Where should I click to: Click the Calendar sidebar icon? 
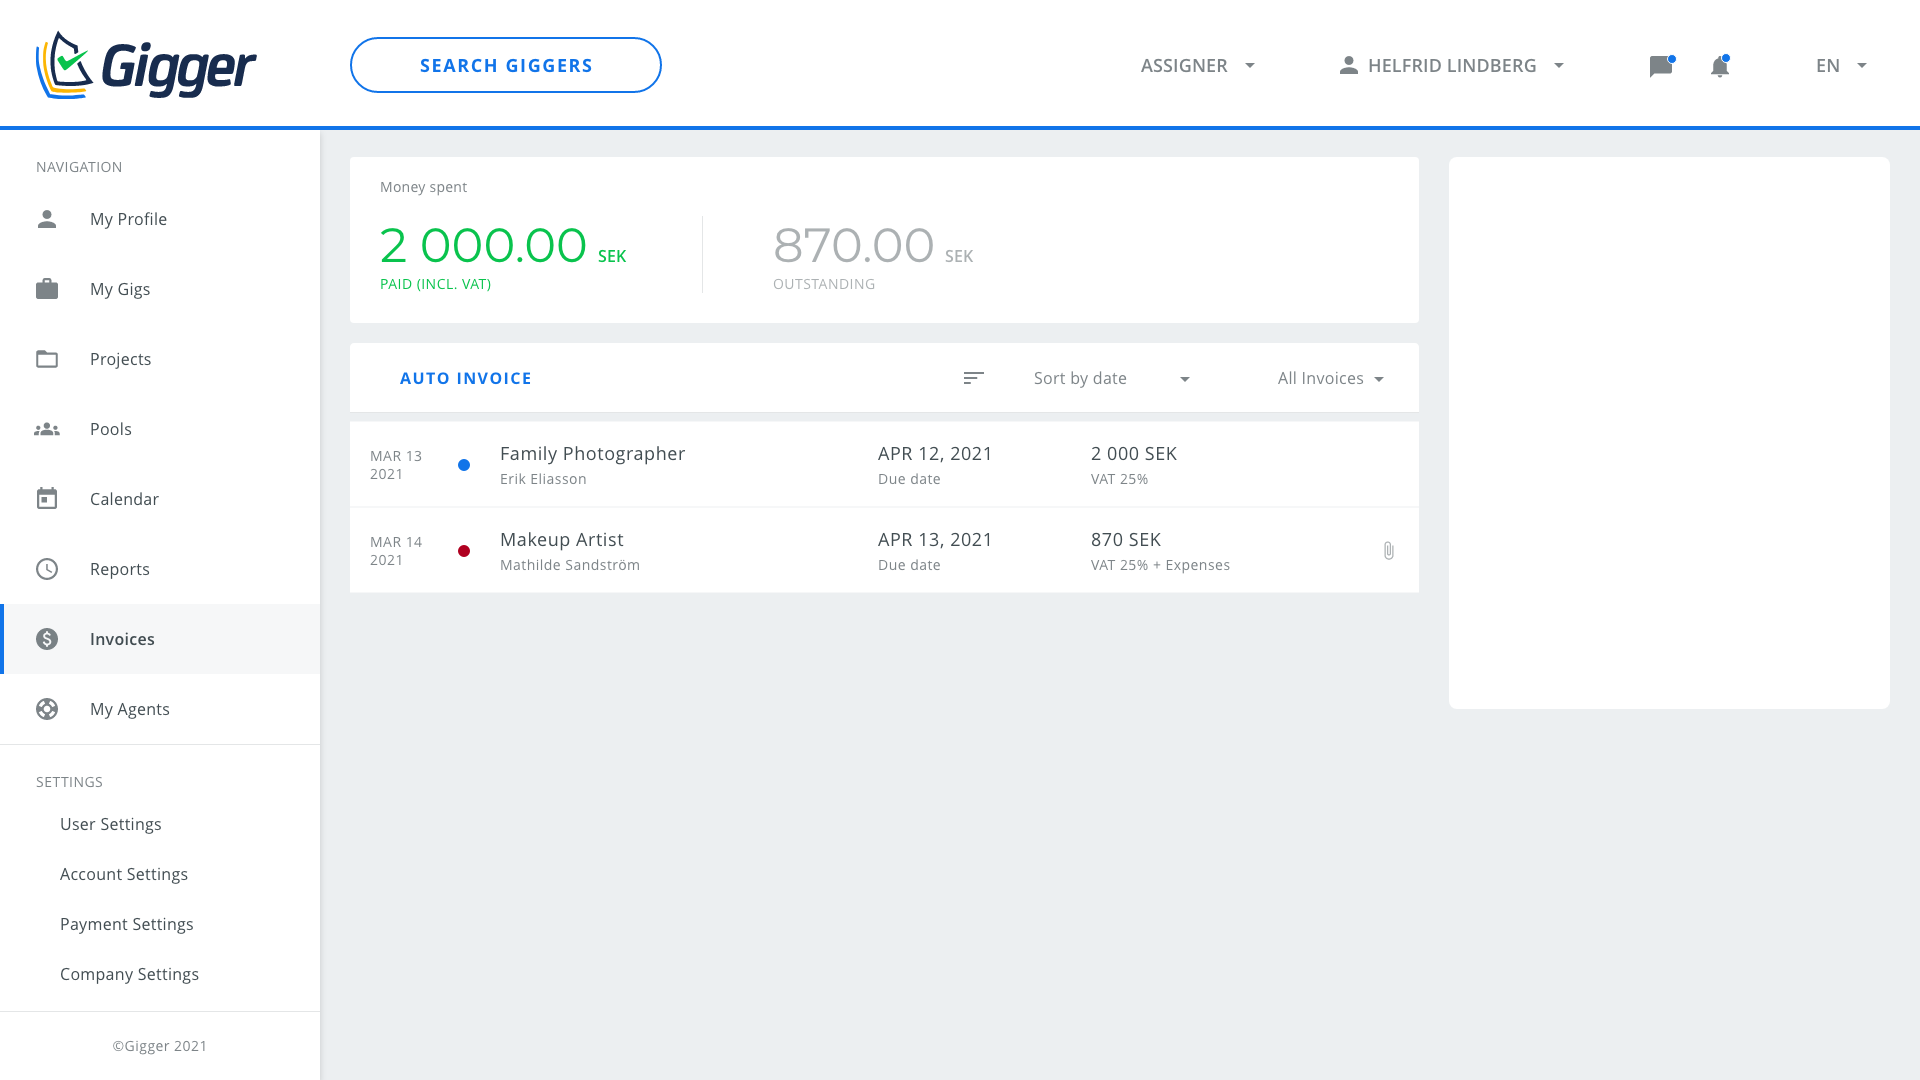47,499
